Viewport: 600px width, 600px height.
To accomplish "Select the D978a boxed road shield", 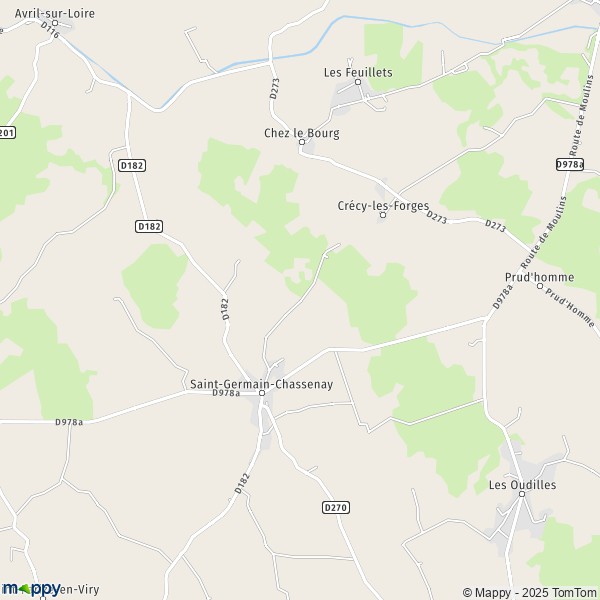I will coord(569,164).
